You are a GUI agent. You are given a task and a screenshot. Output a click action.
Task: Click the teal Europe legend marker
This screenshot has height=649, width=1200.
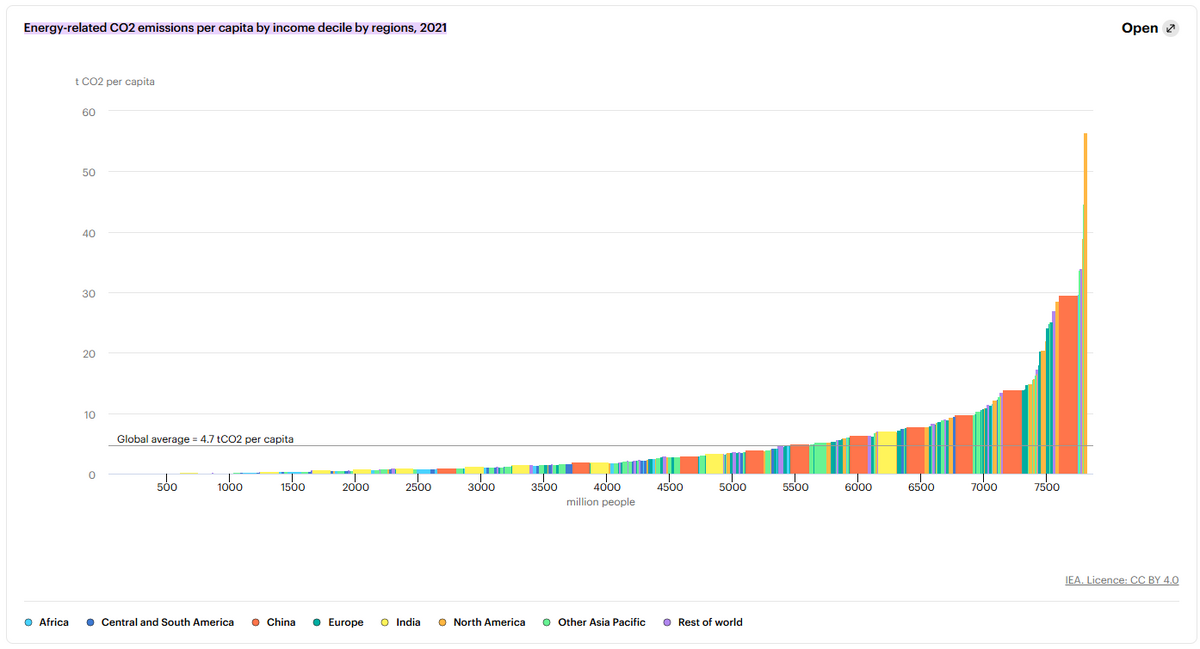[x=316, y=622]
